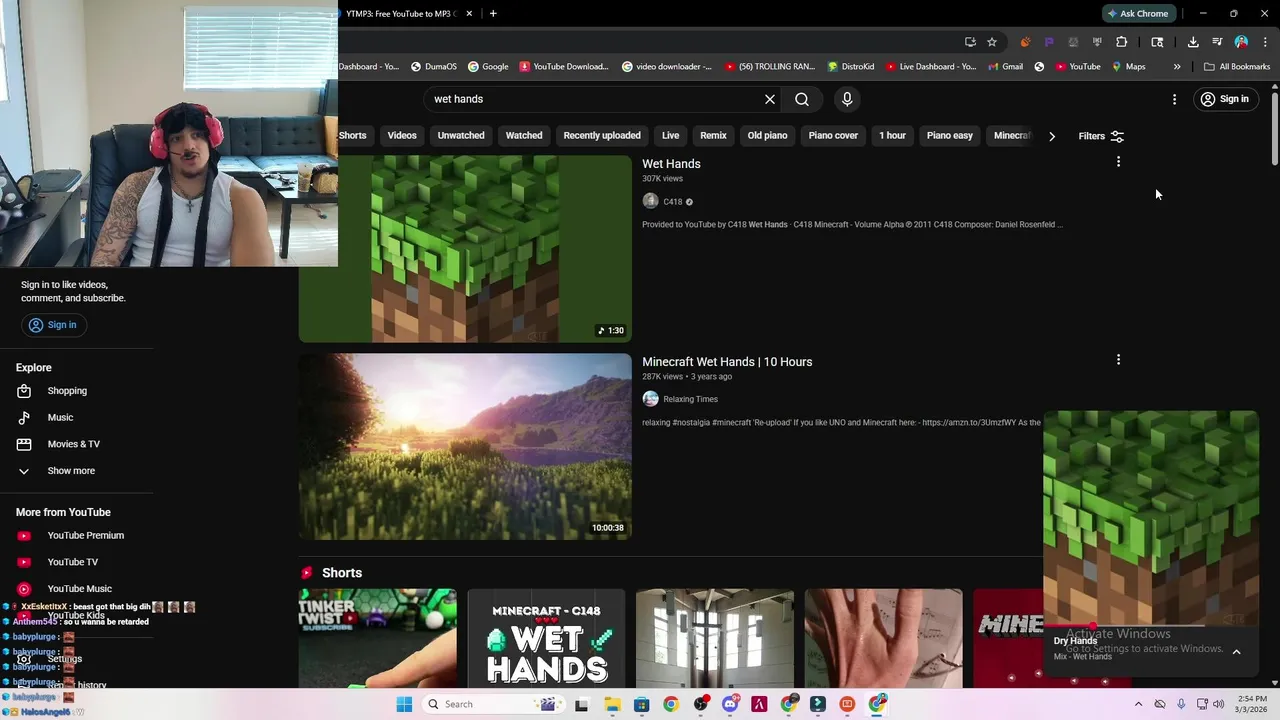Select the Watched filter chip
This screenshot has height=720, width=1280.
click(x=524, y=136)
